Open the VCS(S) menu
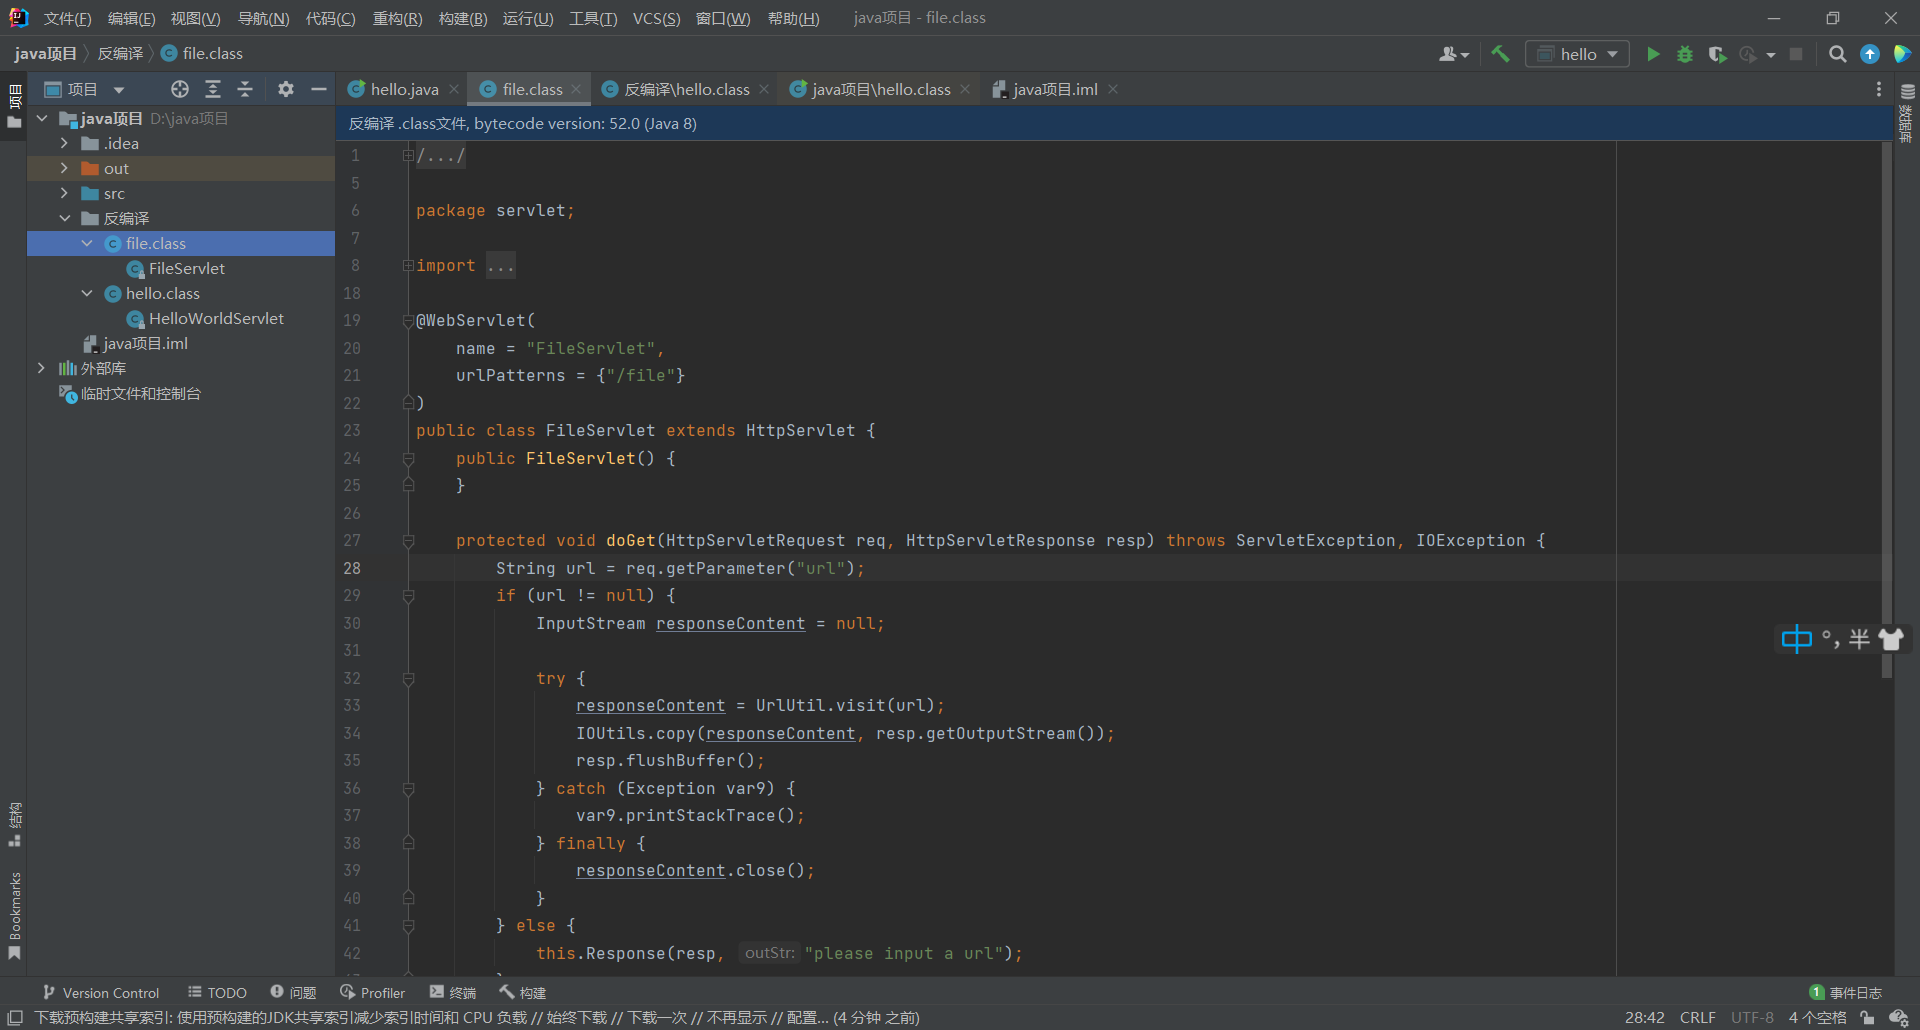The image size is (1920, 1030). coord(656,18)
